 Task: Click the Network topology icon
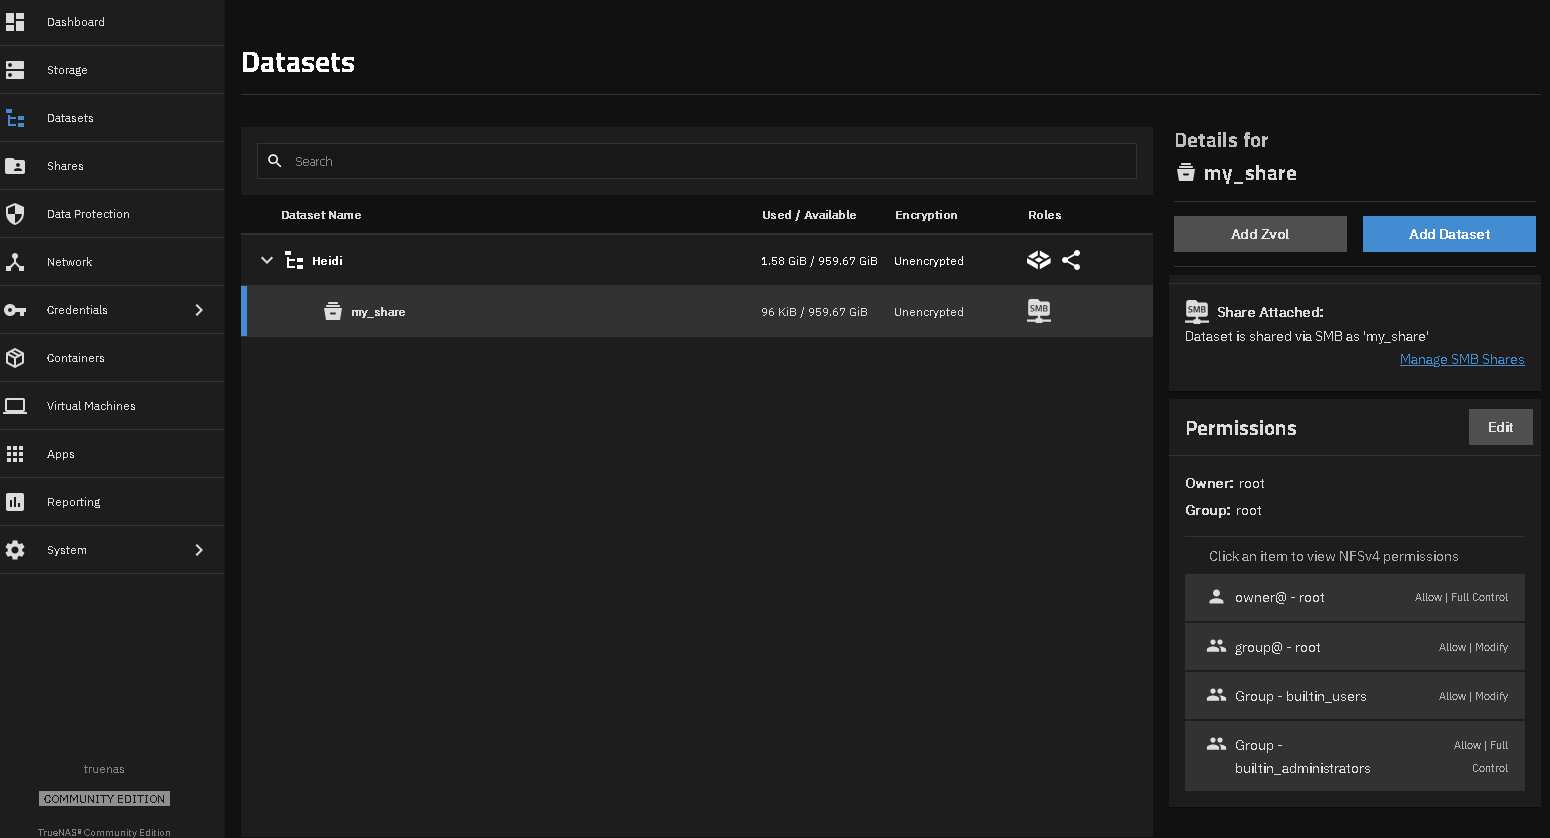pyautogui.click(x=15, y=262)
